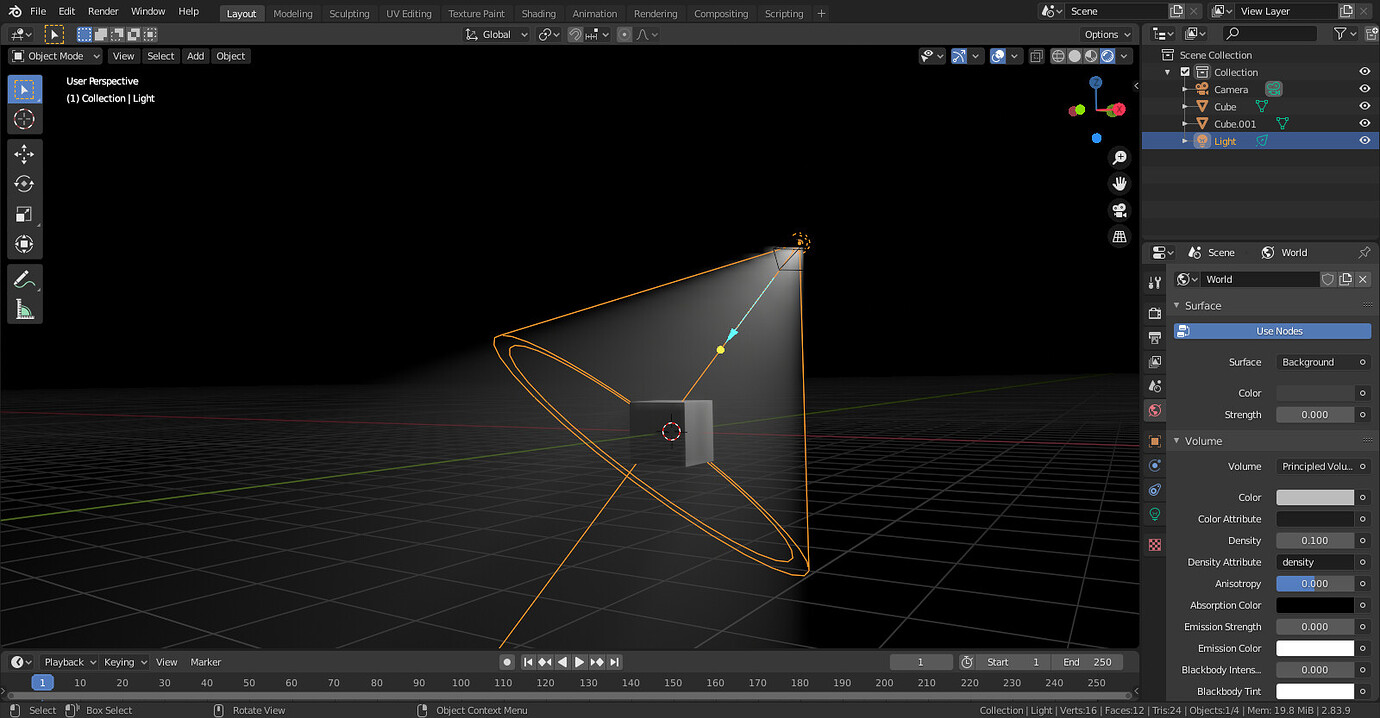1380x718 pixels.
Task: Jump to the last frame with playback controls
Action: click(x=614, y=661)
